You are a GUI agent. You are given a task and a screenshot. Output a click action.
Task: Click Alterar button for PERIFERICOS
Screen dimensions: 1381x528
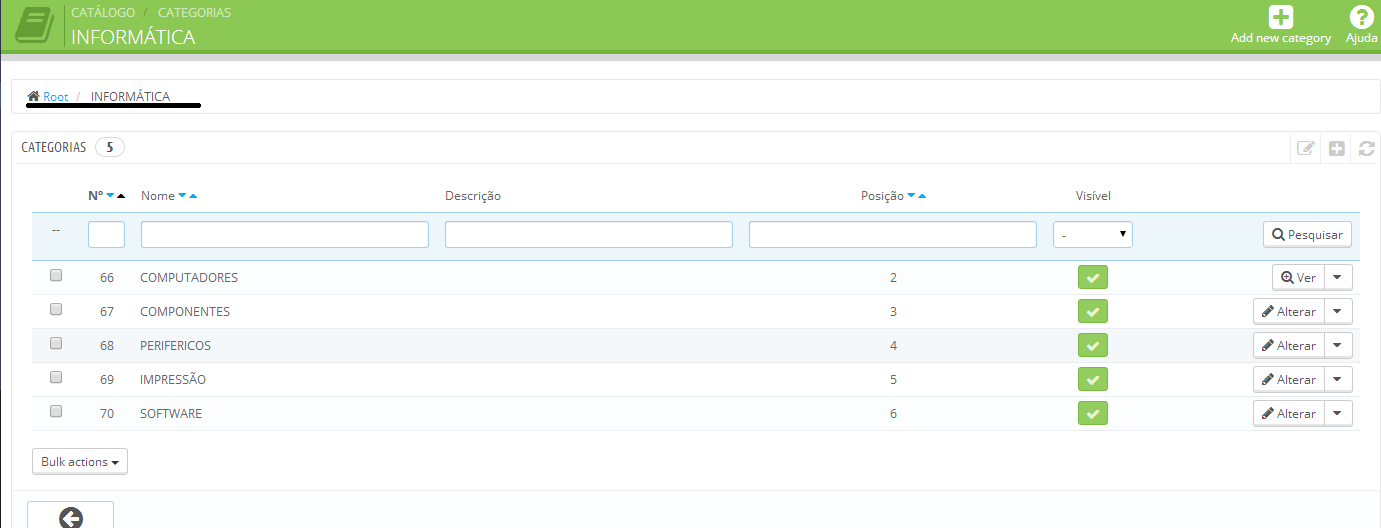click(1289, 346)
